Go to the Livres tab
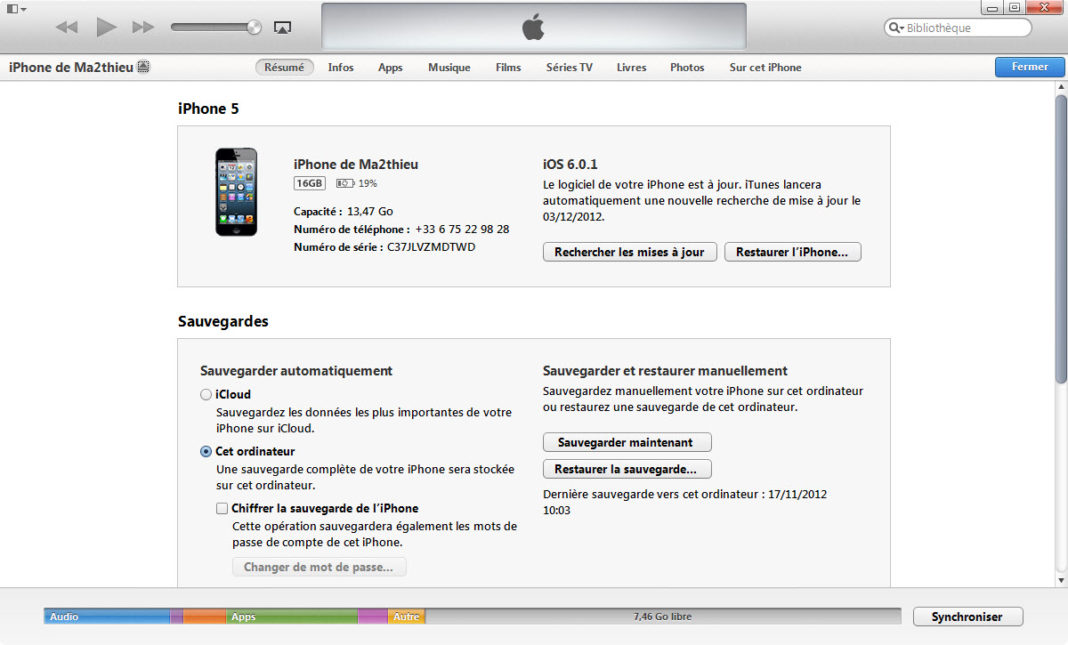Viewport: 1068px width, 645px height. pos(631,67)
